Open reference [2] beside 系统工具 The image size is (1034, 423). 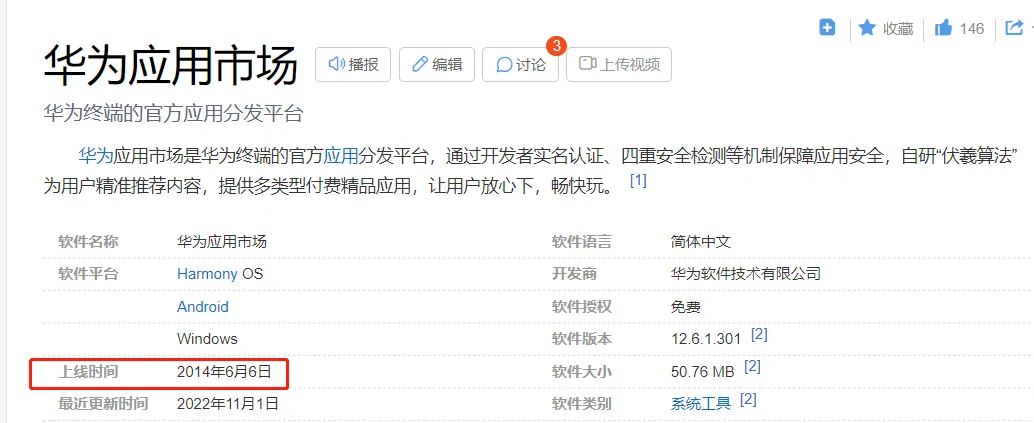tap(748, 399)
